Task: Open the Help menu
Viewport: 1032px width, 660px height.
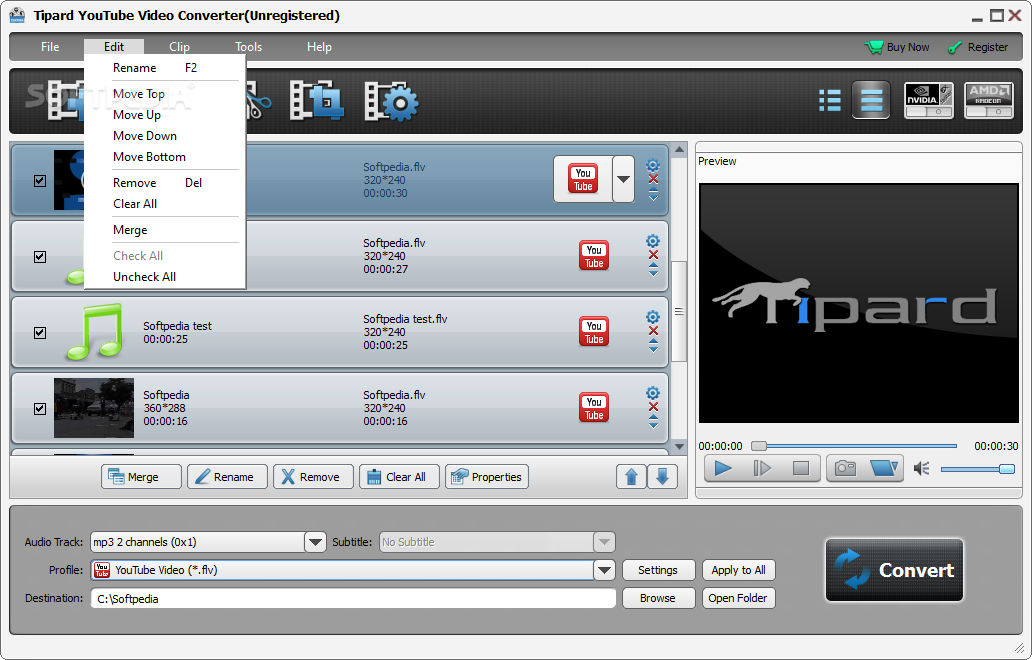Action: pyautogui.click(x=319, y=47)
